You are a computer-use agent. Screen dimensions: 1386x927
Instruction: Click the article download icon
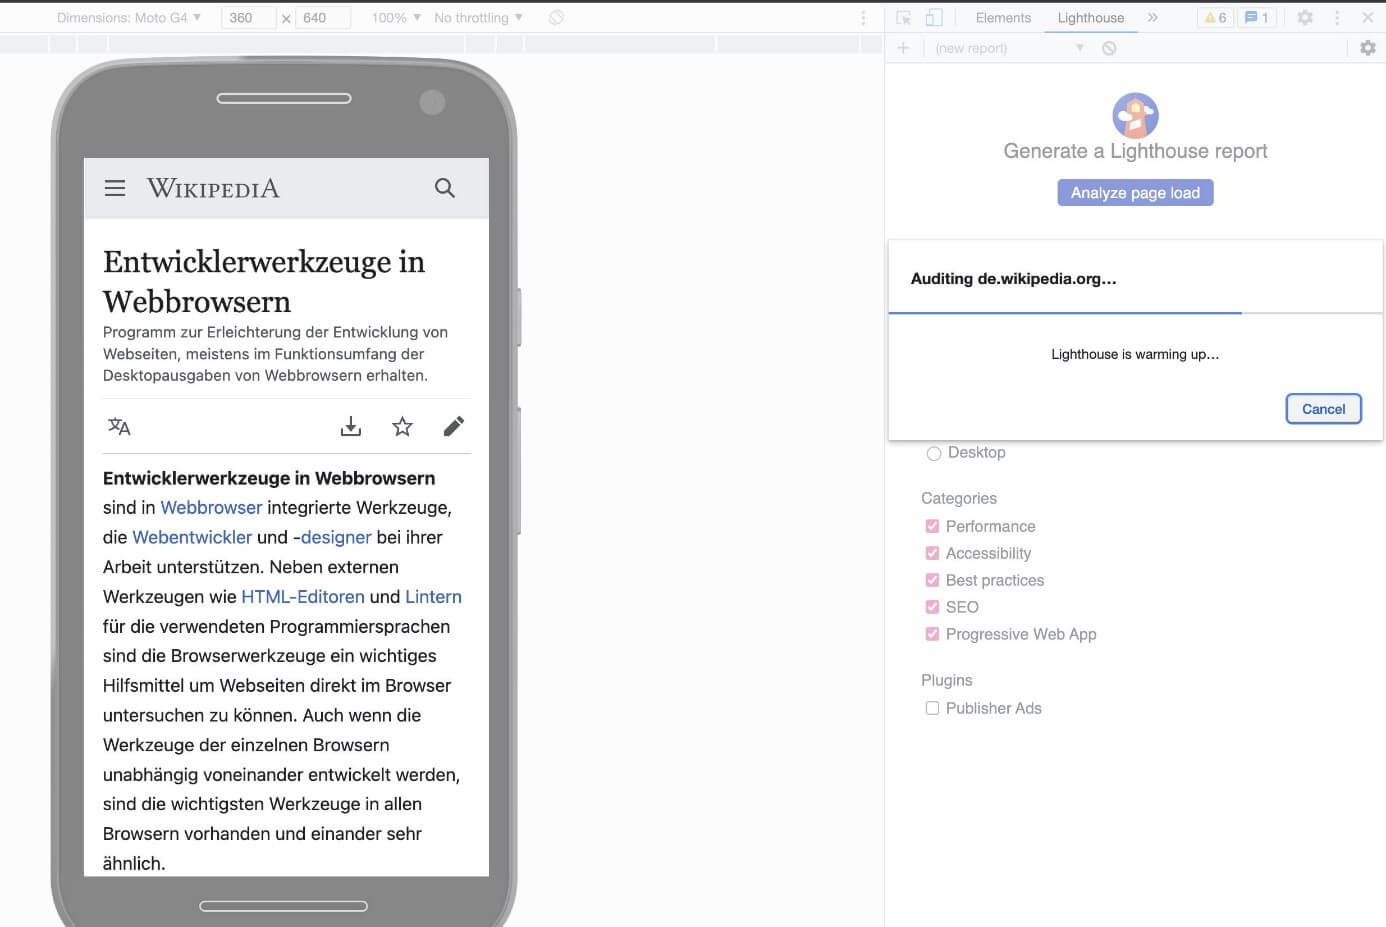coord(351,427)
